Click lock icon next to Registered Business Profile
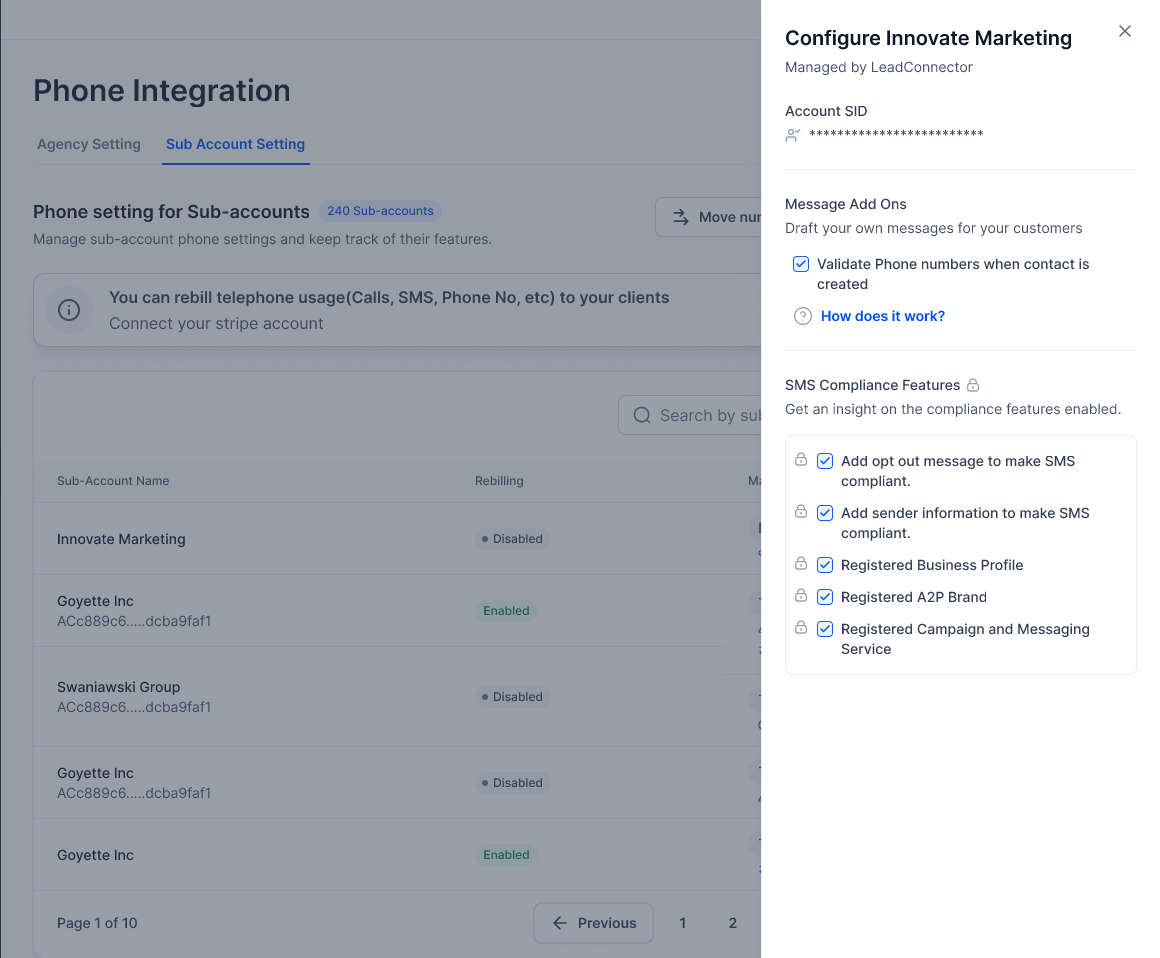The height and width of the screenshot is (958, 1160). (801, 563)
